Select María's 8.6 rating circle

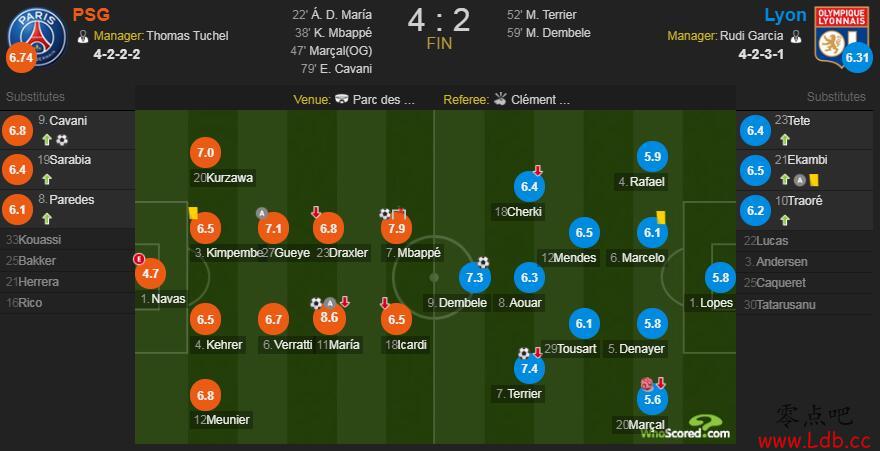(329, 318)
